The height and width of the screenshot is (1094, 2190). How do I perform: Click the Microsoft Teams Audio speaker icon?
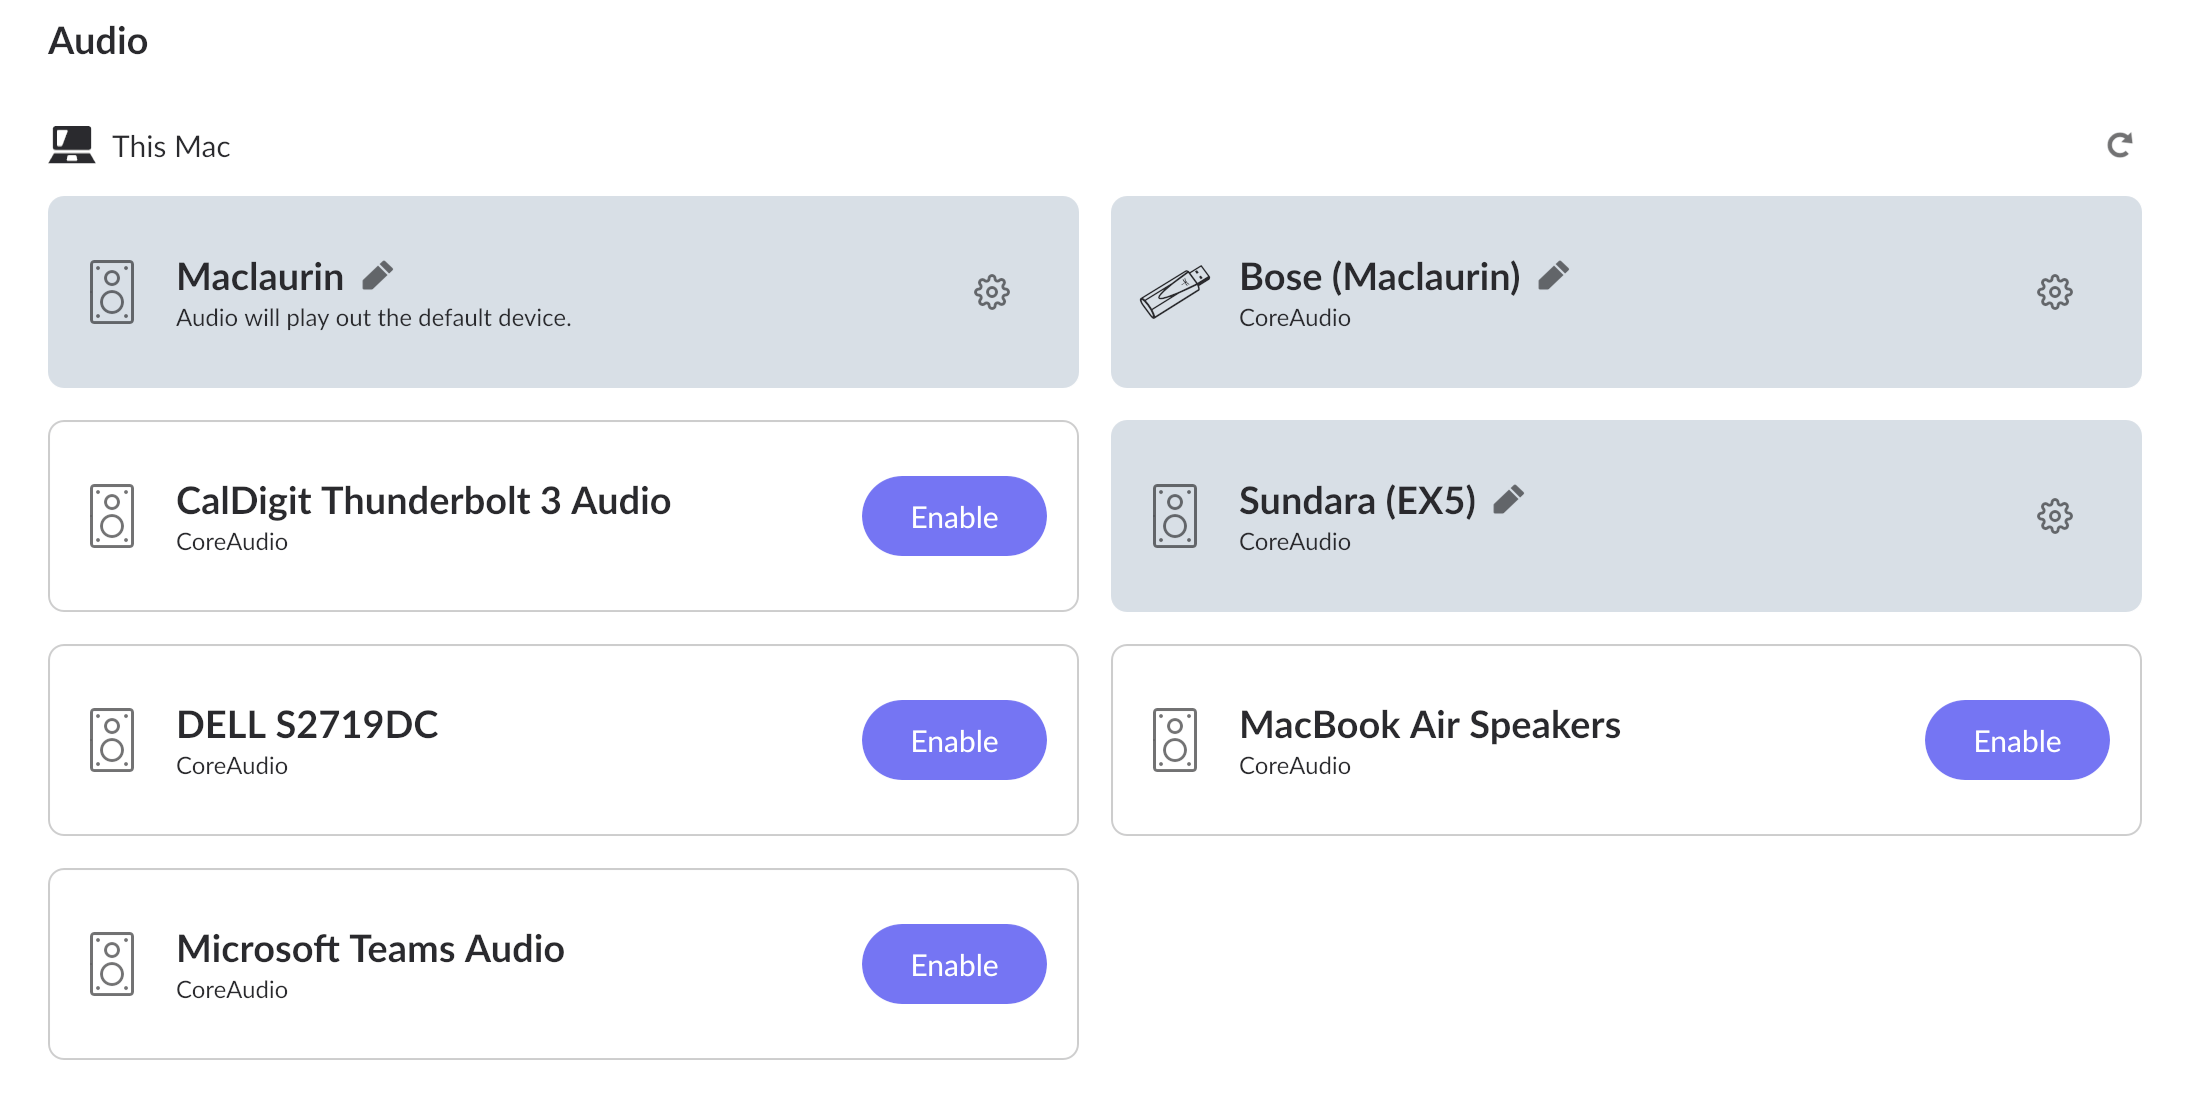tap(112, 964)
